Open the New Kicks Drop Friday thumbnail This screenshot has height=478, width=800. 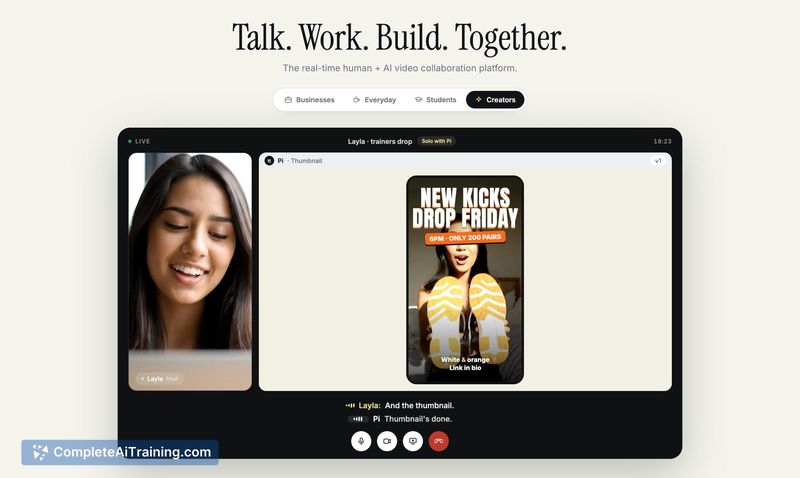465,280
